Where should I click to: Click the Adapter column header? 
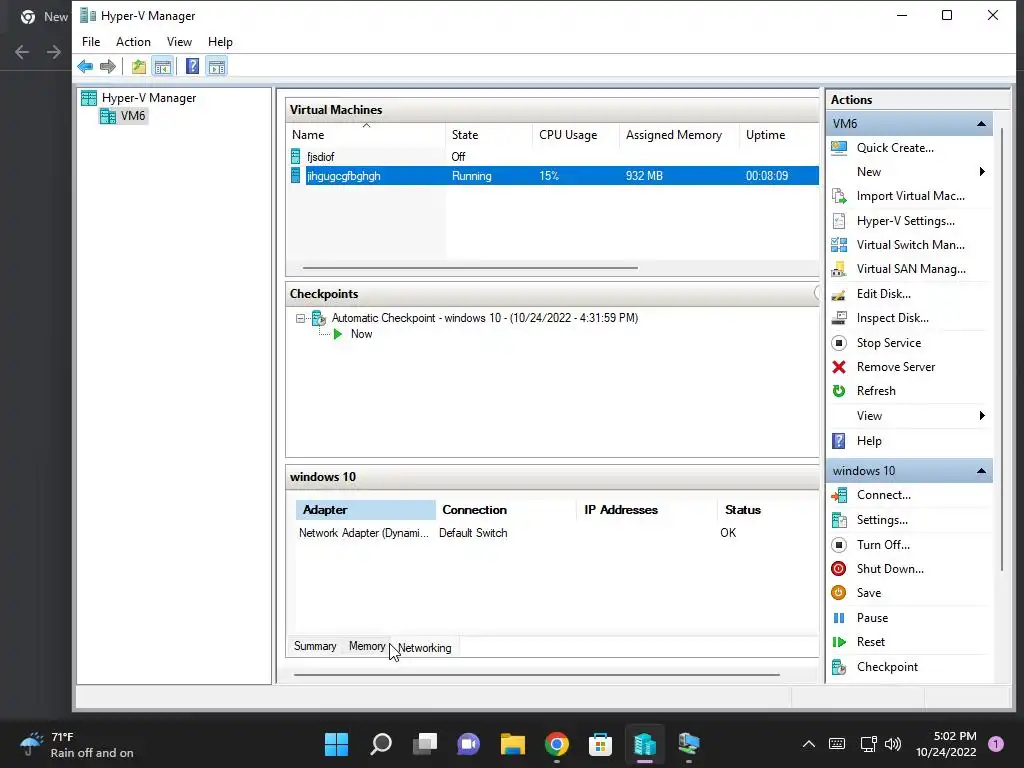[x=366, y=510]
